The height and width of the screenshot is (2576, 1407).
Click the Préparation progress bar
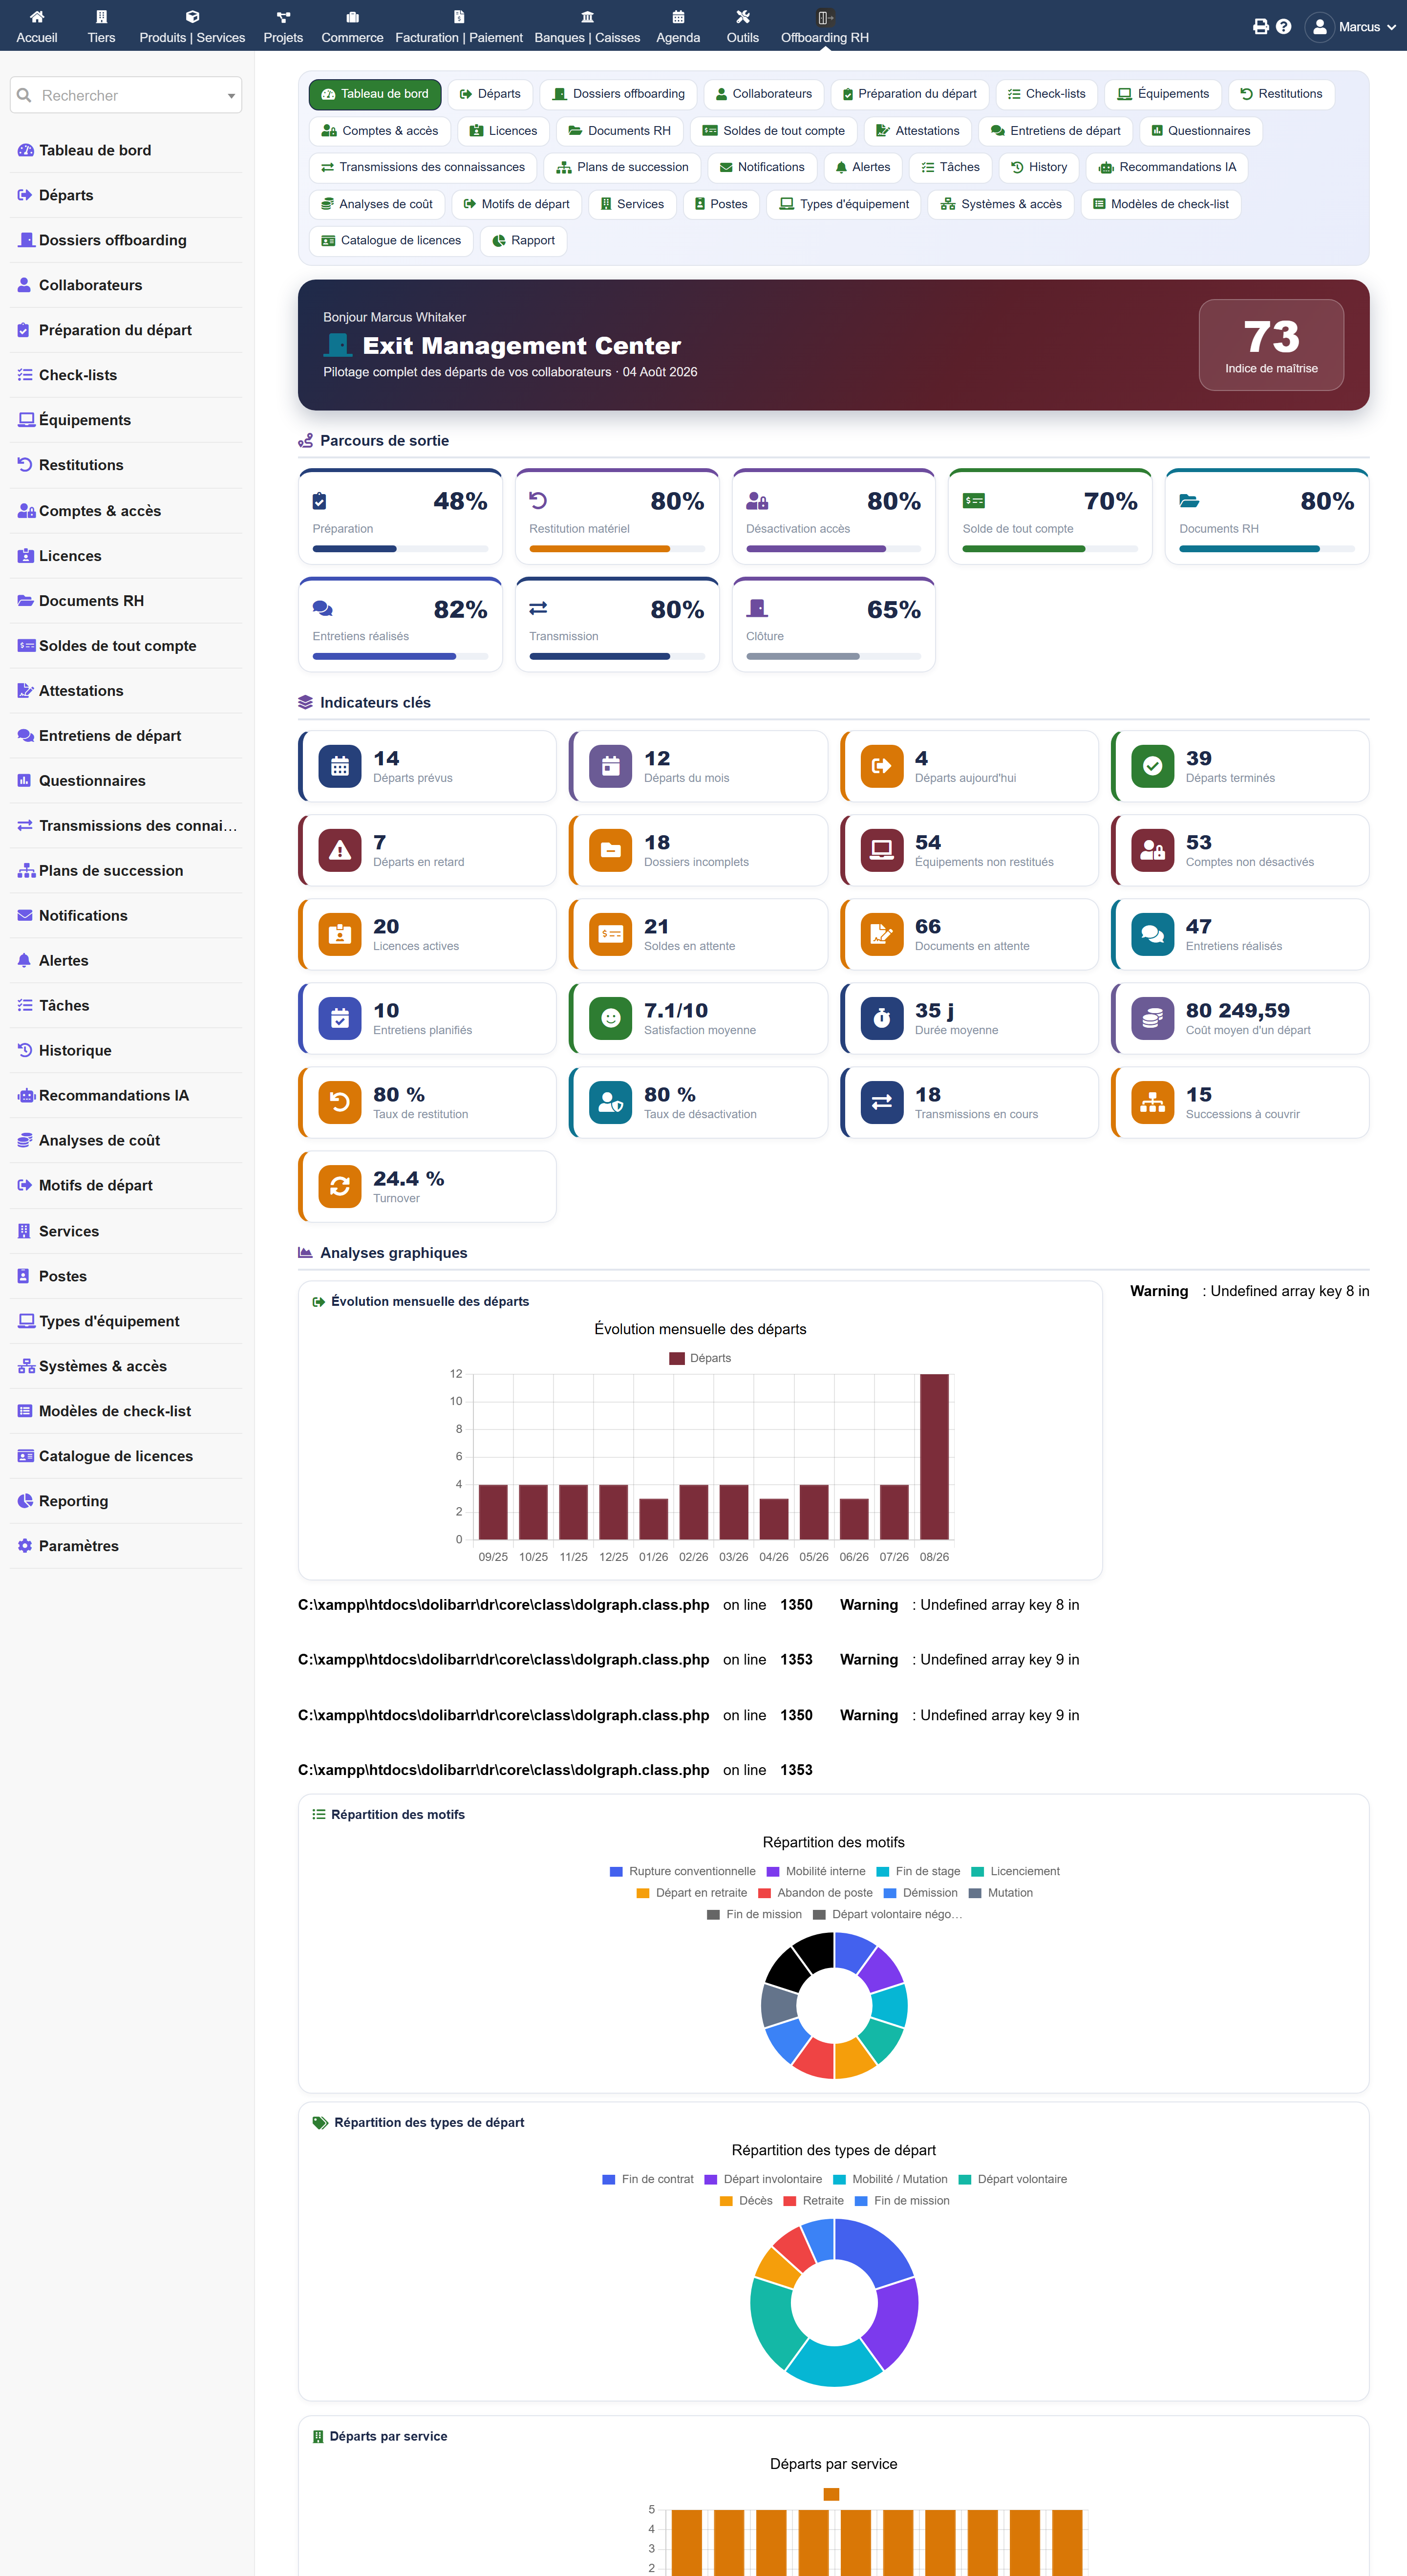pyautogui.click(x=400, y=548)
